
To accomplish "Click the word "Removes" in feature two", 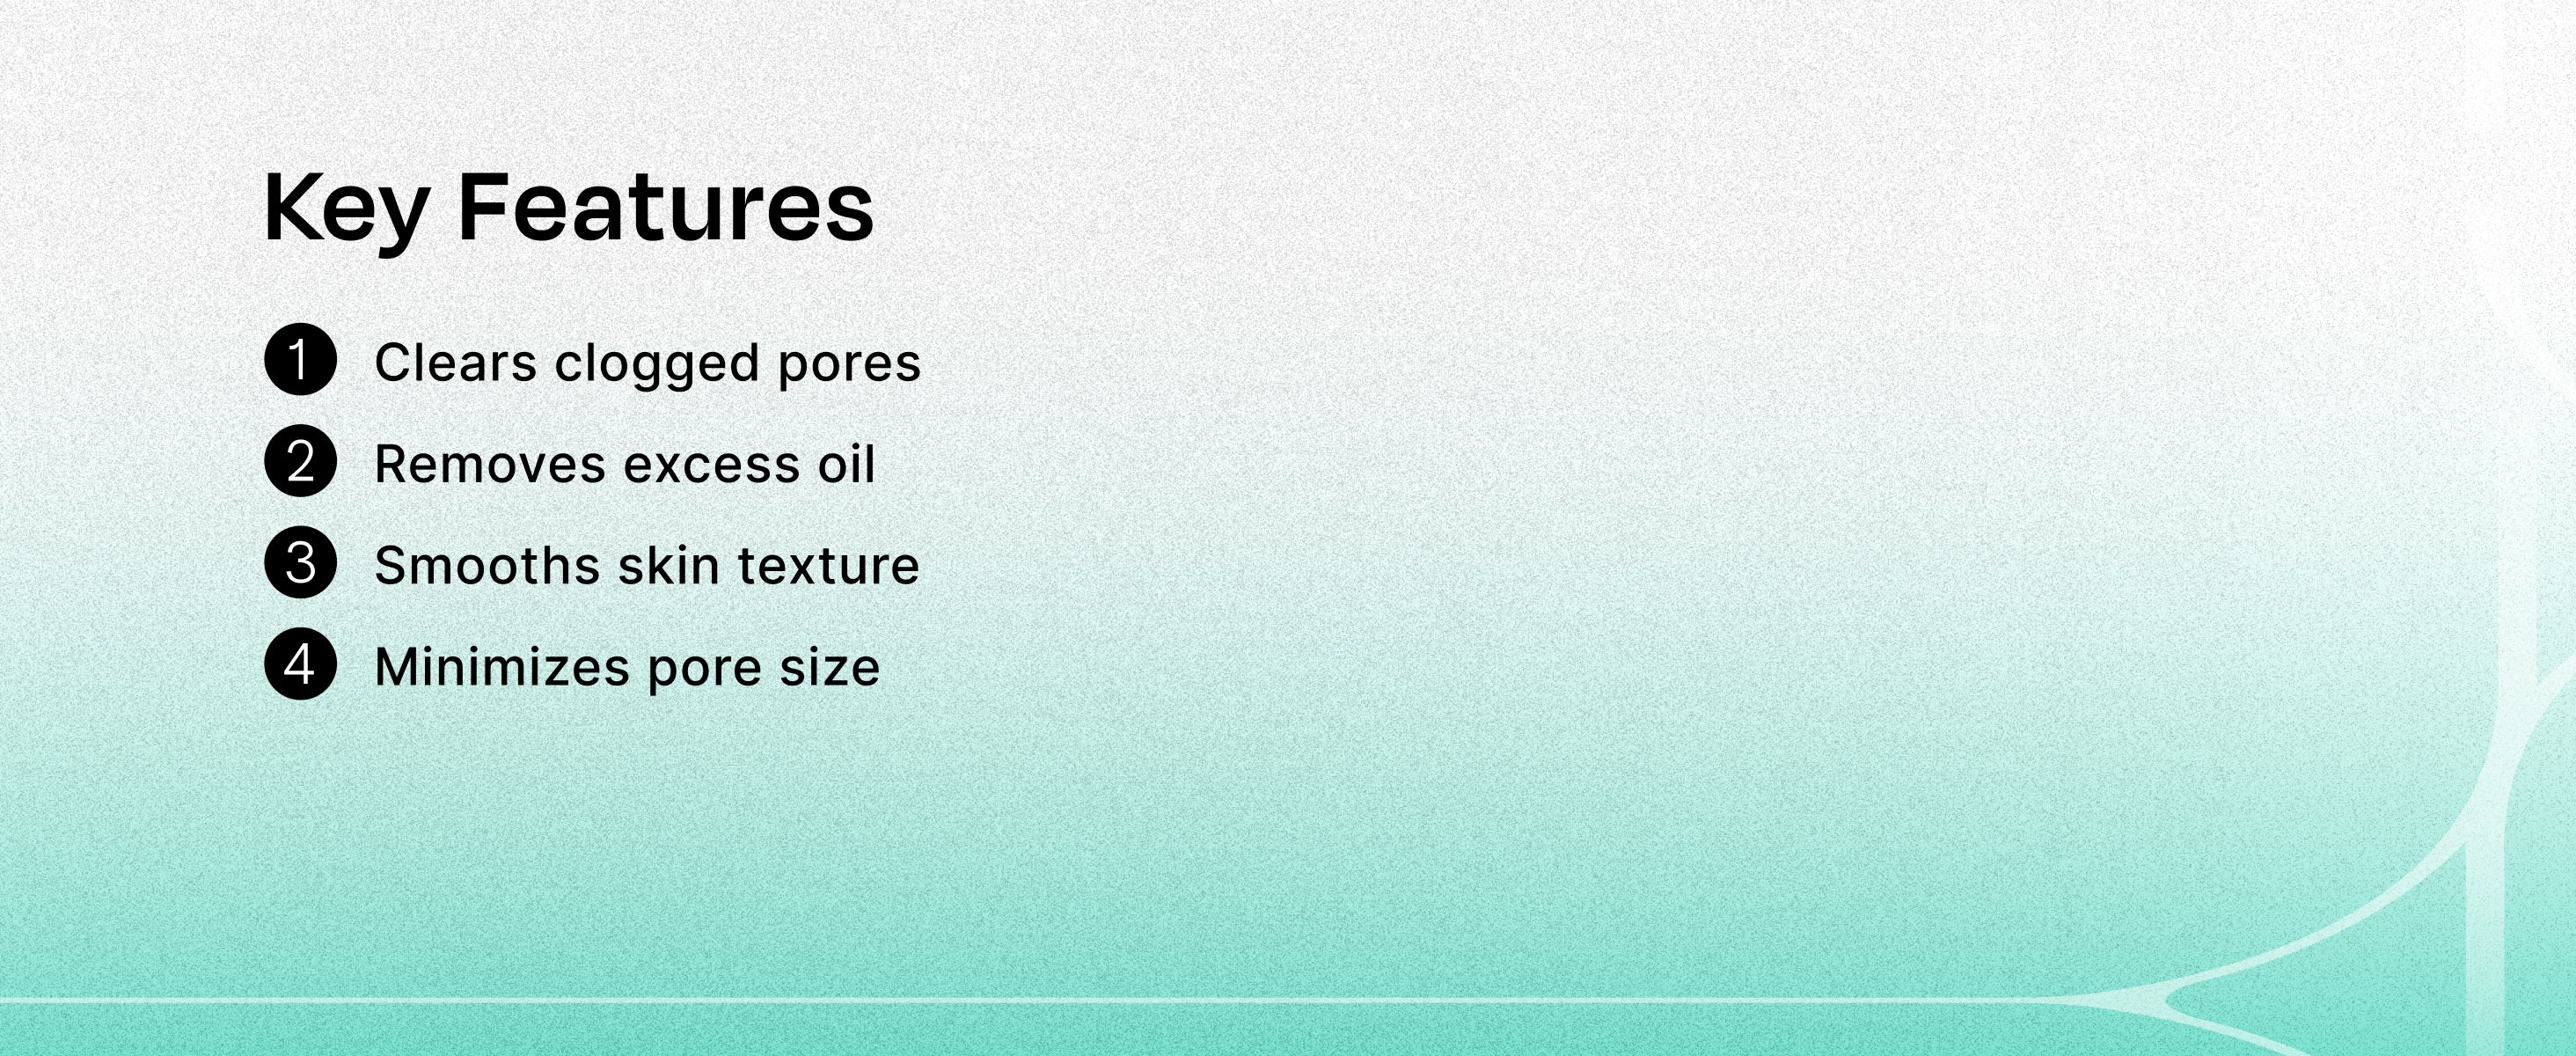I will 490,465.
